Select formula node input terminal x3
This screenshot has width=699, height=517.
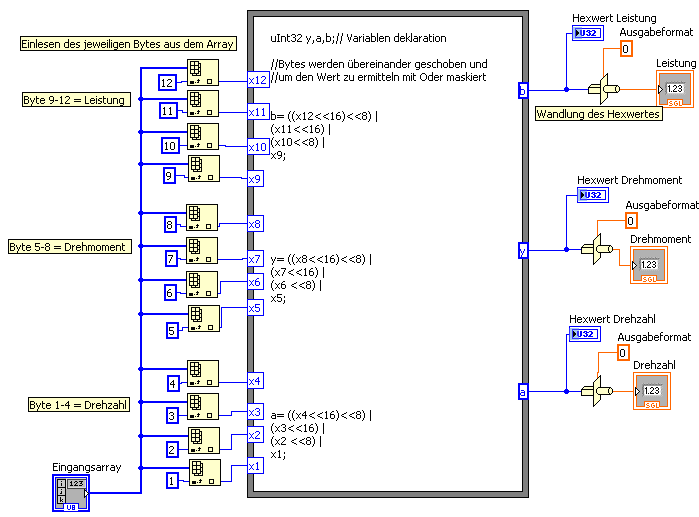pos(255,412)
